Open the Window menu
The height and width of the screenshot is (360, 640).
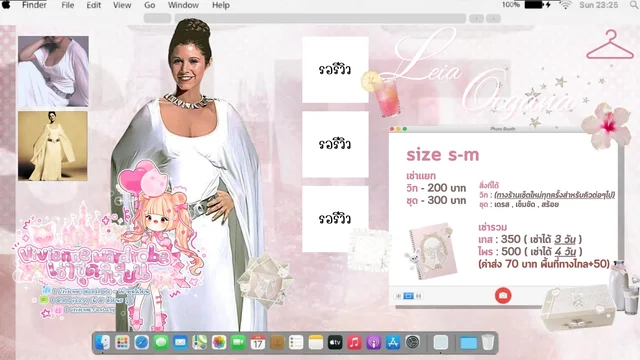pyautogui.click(x=183, y=5)
